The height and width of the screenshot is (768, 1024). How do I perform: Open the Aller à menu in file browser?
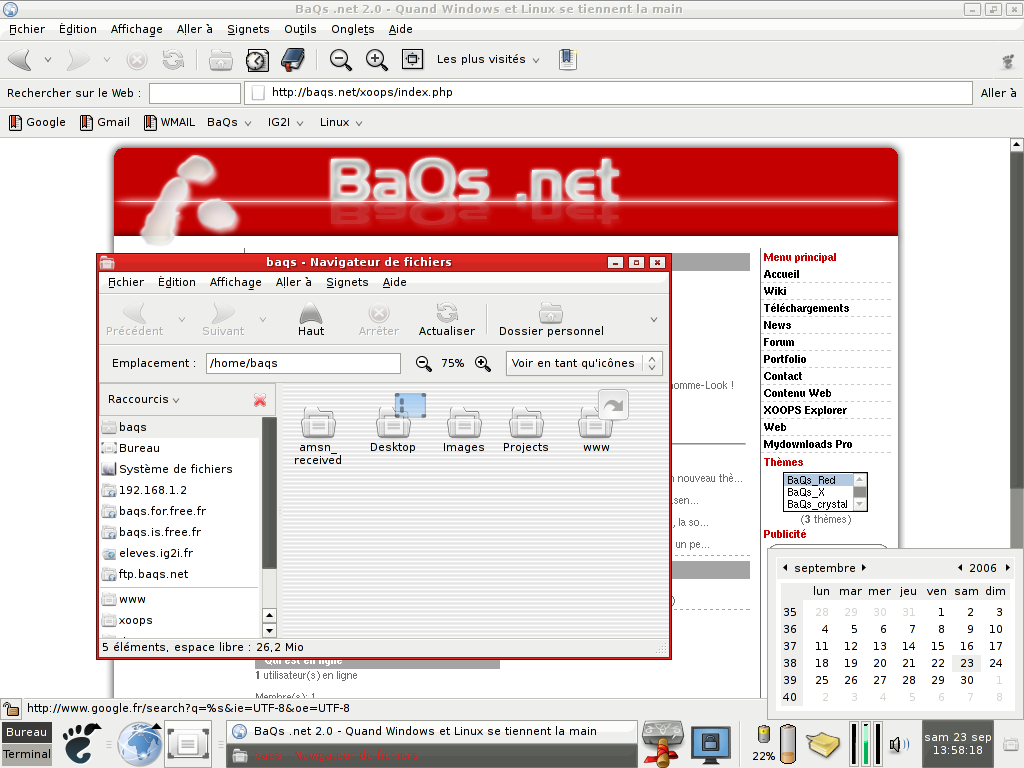click(293, 282)
